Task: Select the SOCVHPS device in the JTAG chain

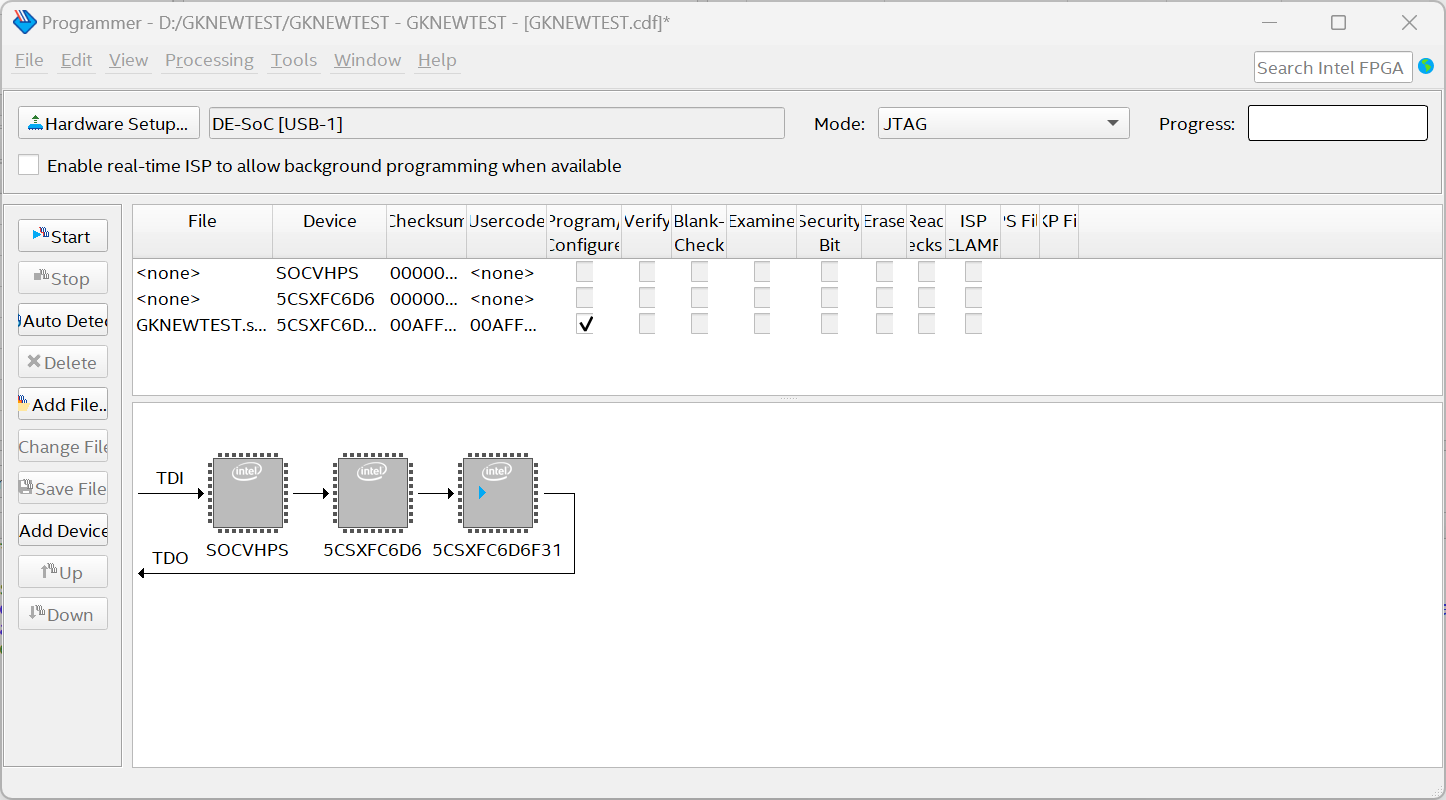Action: (x=248, y=492)
